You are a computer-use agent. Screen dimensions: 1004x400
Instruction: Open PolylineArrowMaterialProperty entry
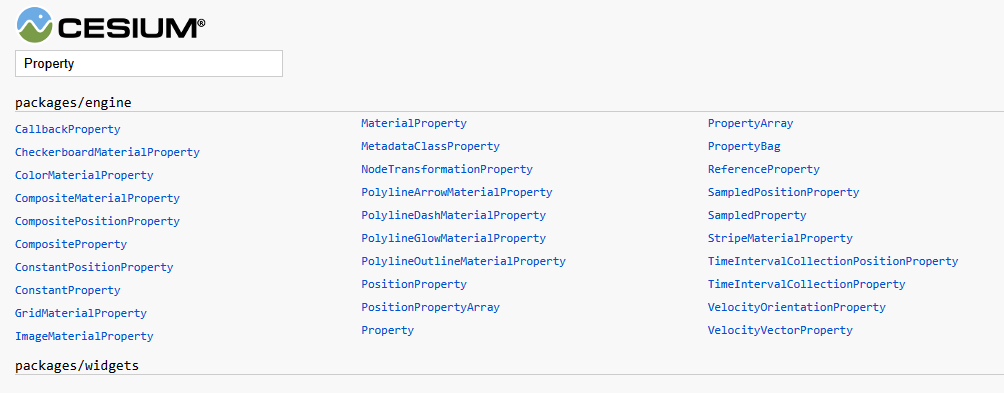(457, 192)
